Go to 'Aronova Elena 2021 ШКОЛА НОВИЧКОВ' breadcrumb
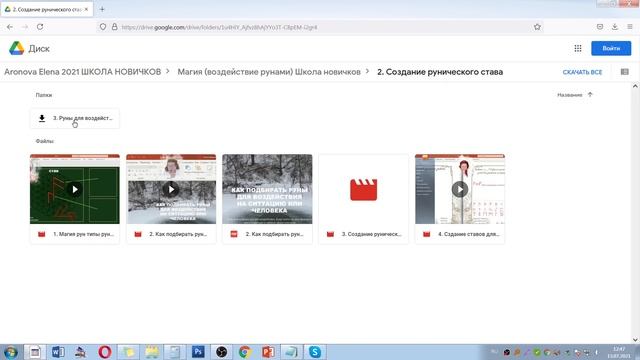640x360 pixels. tap(82, 72)
